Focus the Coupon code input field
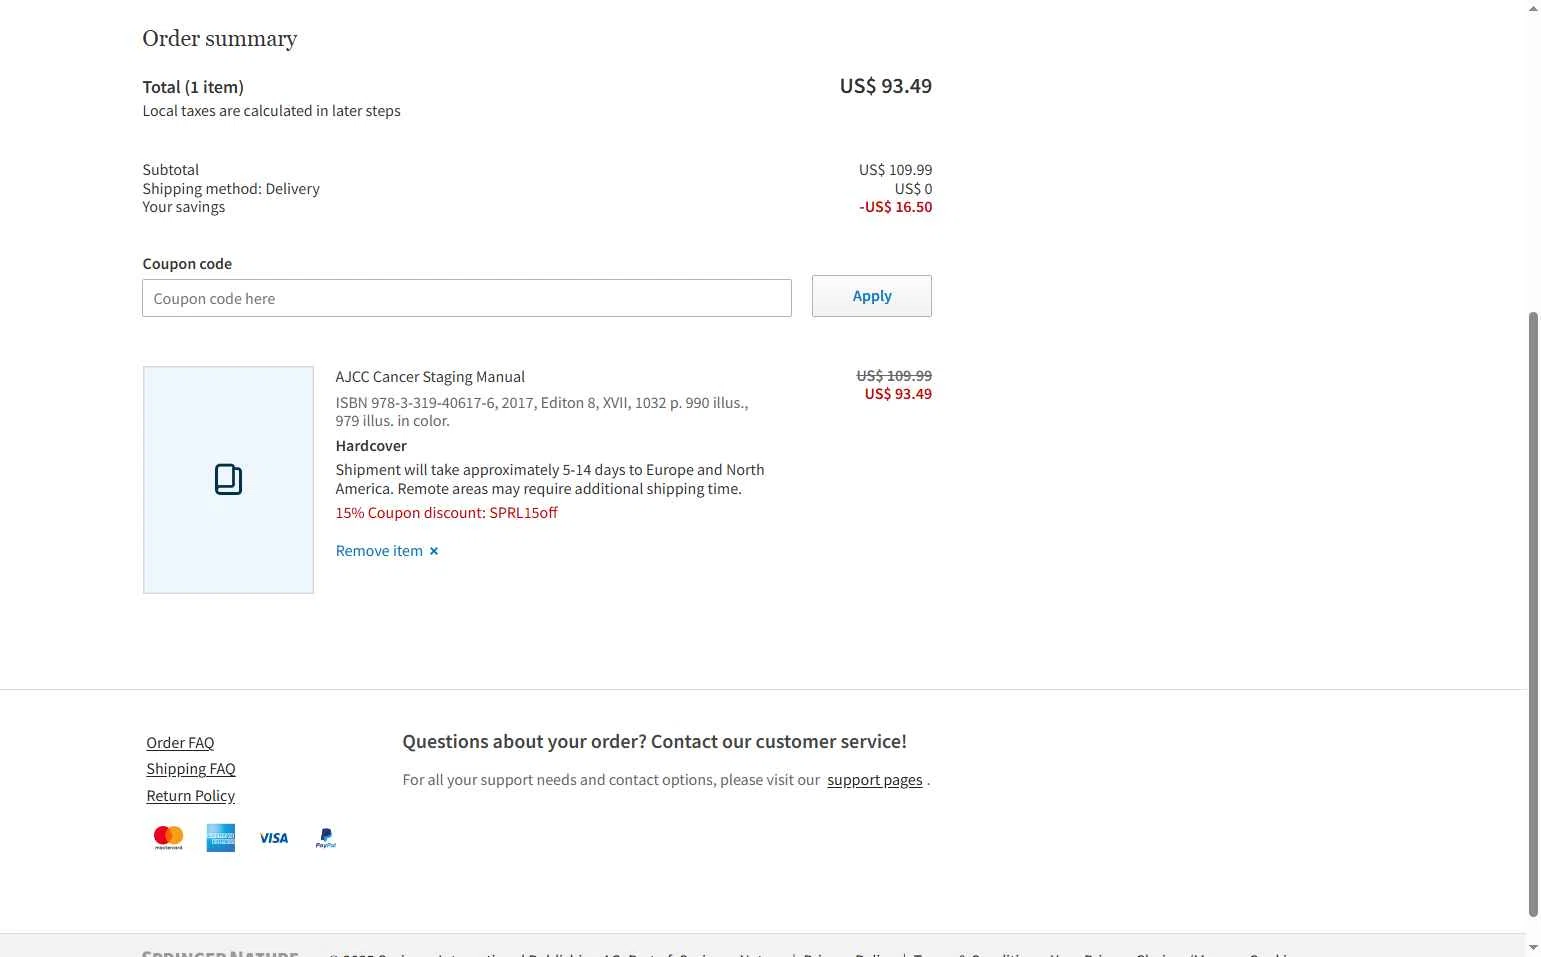Viewport: 1541px width, 957px height. click(x=467, y=298)
